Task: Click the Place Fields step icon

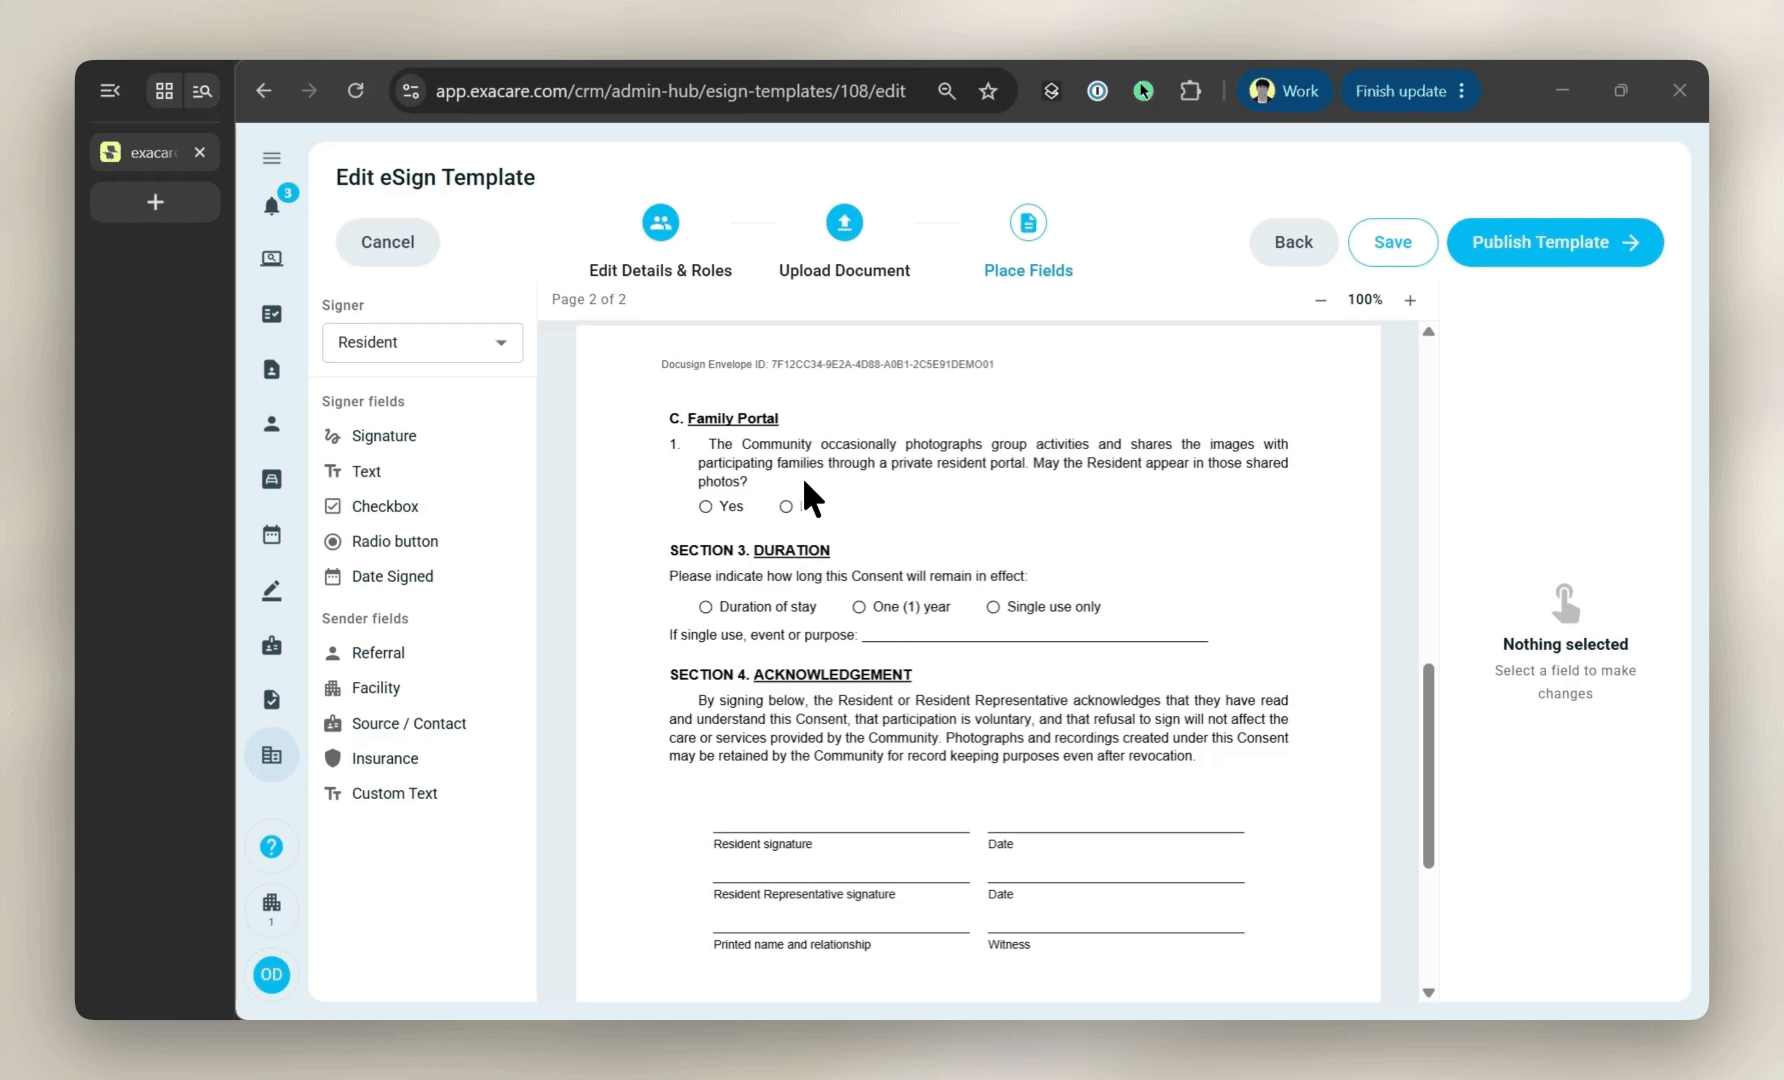Action: 1028,222
